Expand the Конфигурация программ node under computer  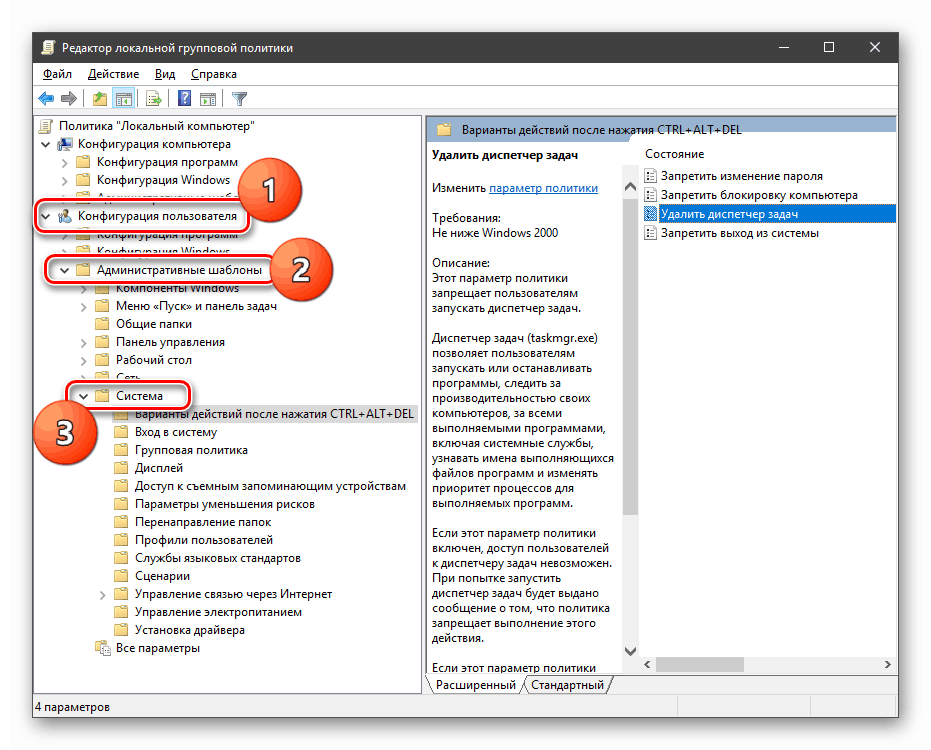click(x=65, y=162)
